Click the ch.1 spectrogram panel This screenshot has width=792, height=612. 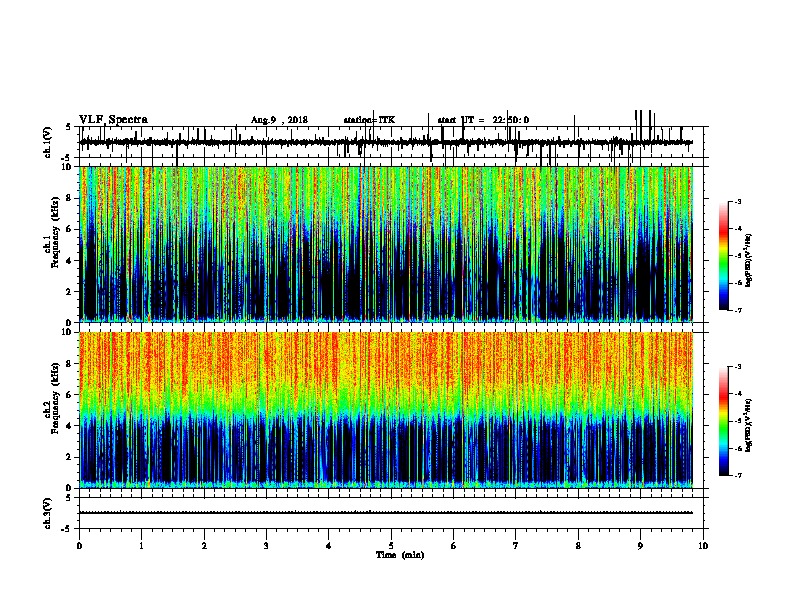coord(386,244)
